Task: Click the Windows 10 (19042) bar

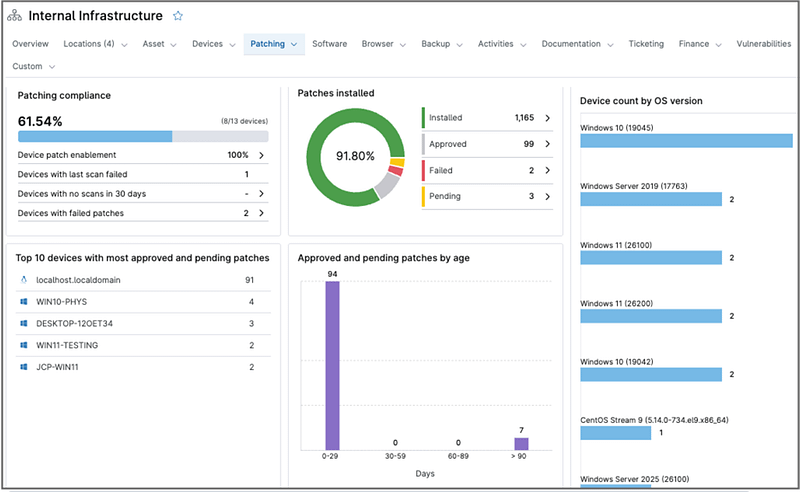Action: coord(651,375)
